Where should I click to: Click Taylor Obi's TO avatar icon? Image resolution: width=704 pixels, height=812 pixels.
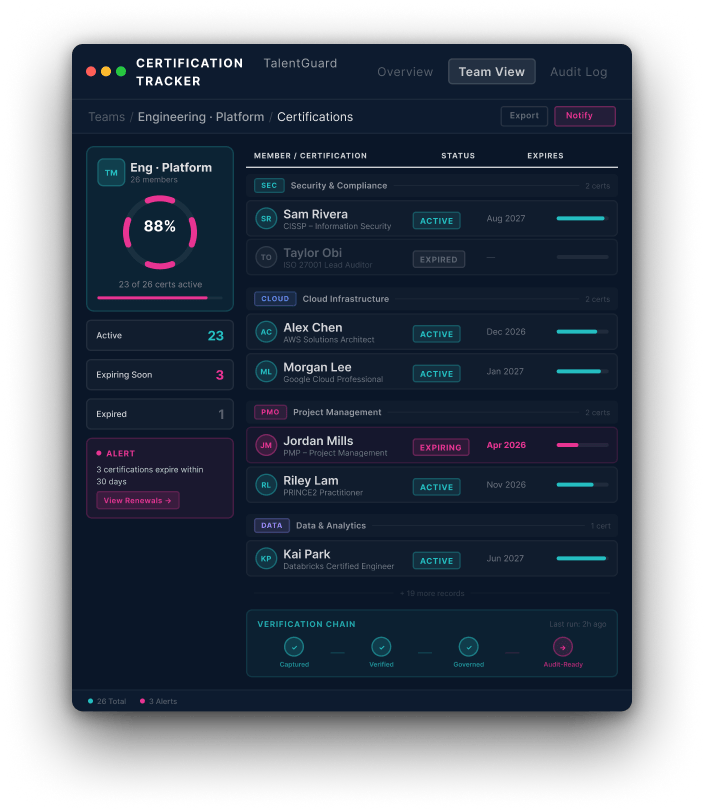pos(266,258)
